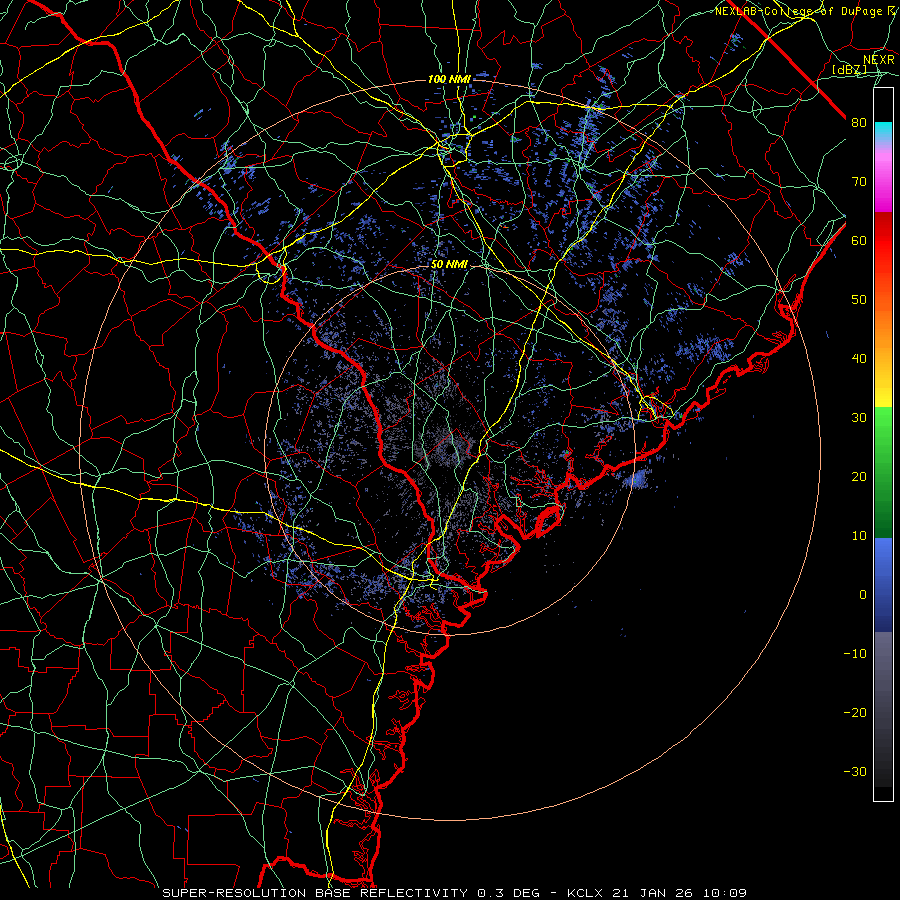Click the 10 value on reflectivity scale
This screenshot has width=900, height=900.
[859, 536]
